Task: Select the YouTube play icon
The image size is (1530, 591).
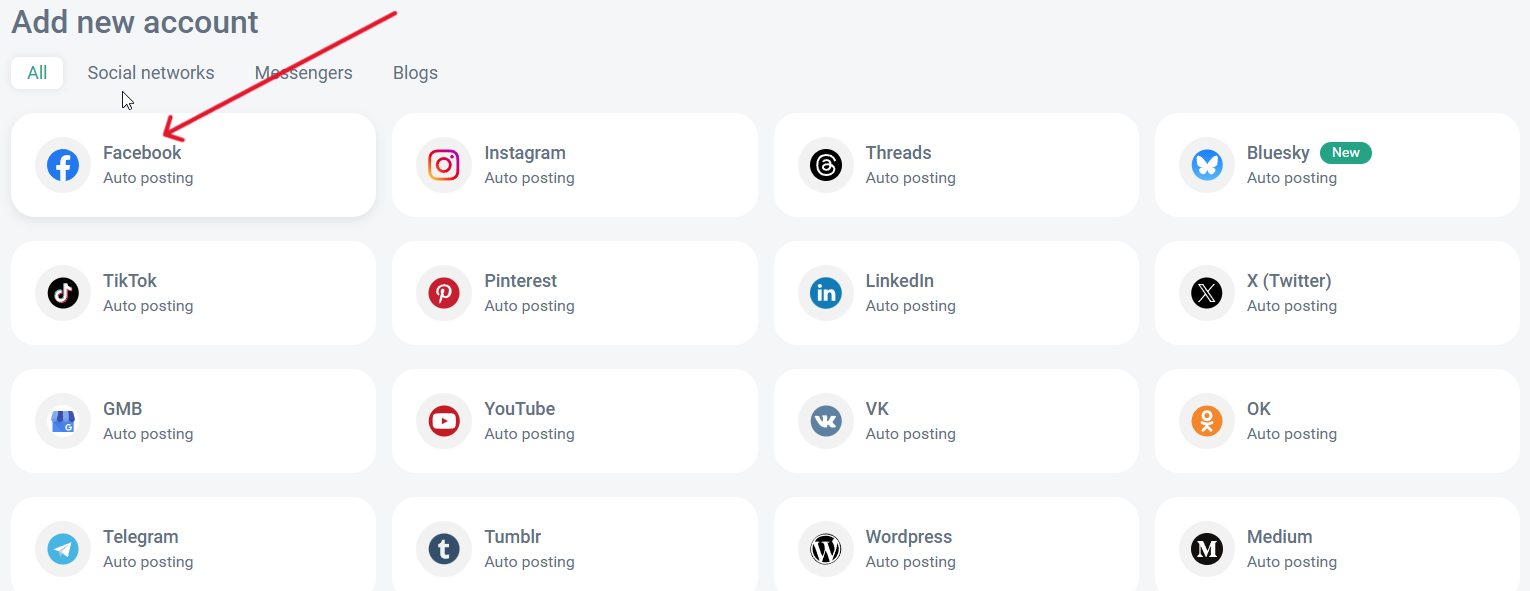Action: click(444, 421)
